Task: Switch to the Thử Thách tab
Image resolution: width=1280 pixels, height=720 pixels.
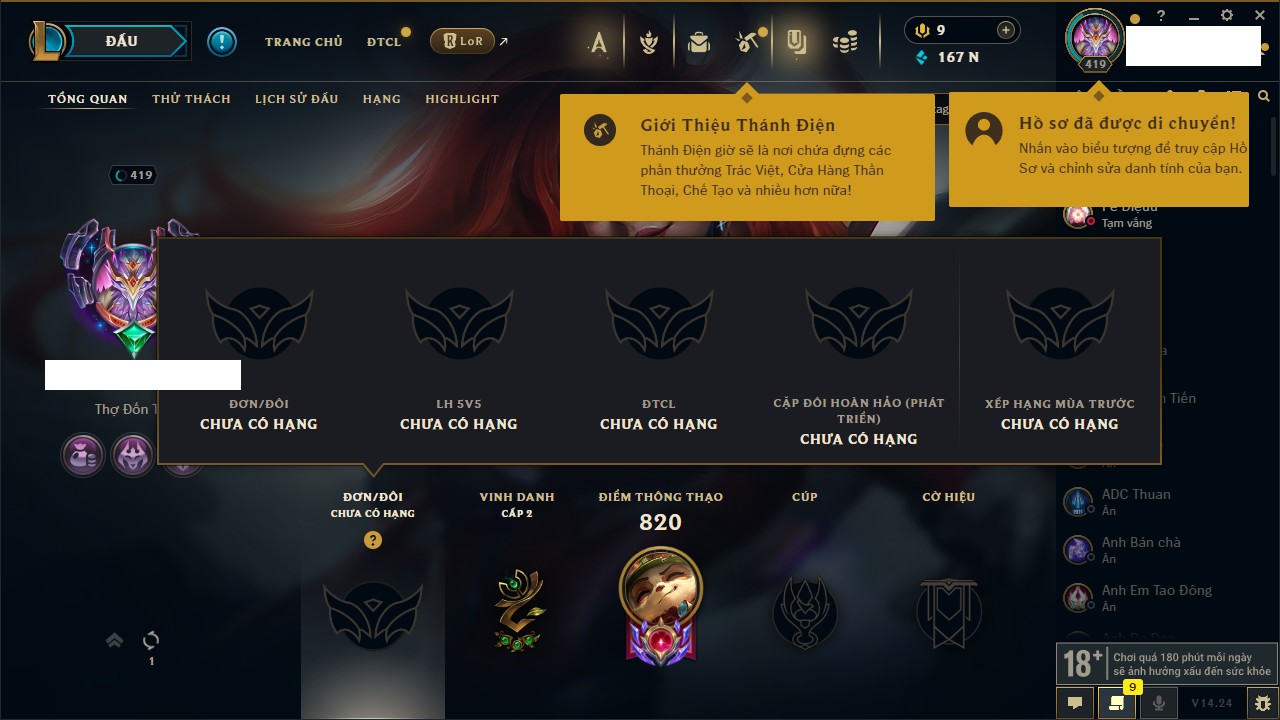Action: 191,99
